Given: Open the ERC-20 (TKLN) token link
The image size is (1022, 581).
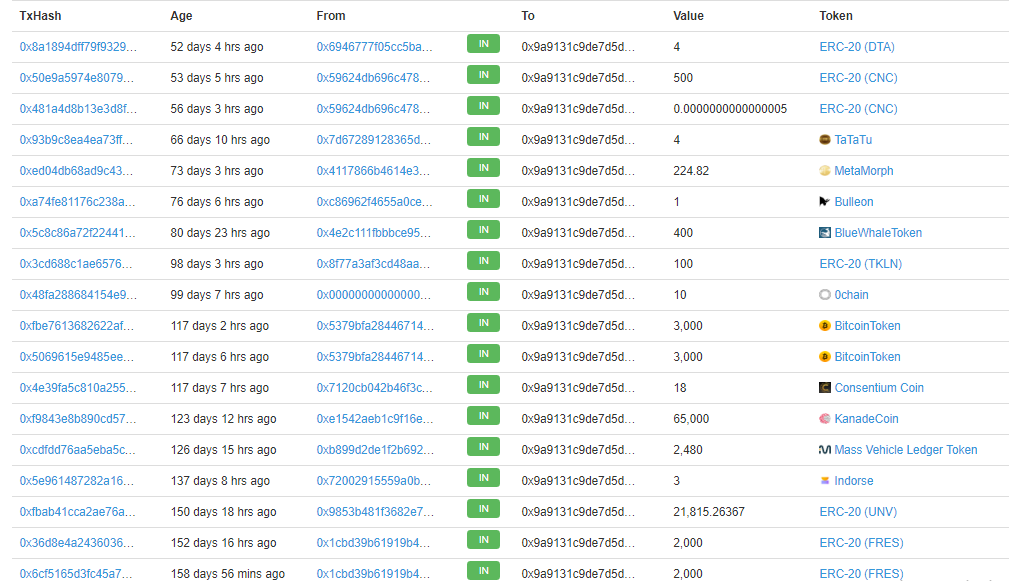Looking at the screenshot, I should coord(861,263).
